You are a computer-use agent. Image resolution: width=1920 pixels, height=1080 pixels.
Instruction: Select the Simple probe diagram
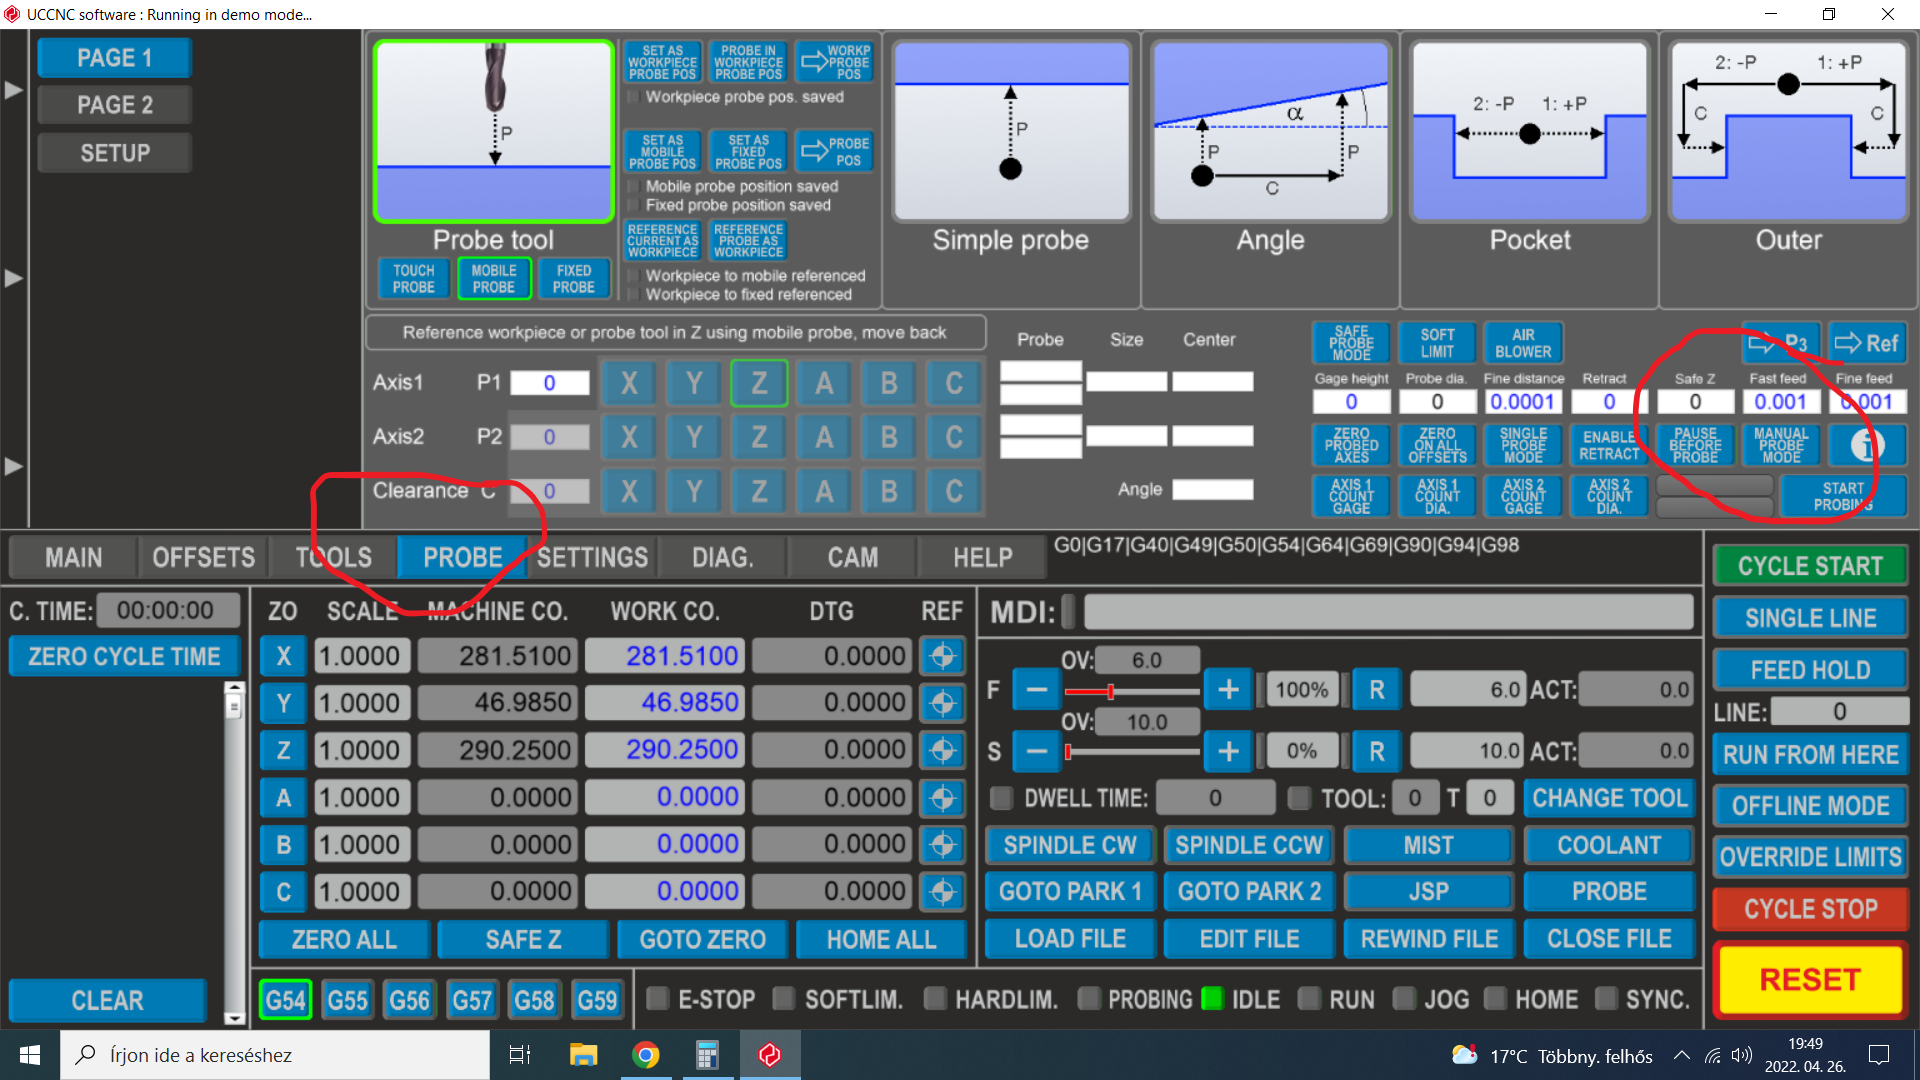tap(1011, 132)
